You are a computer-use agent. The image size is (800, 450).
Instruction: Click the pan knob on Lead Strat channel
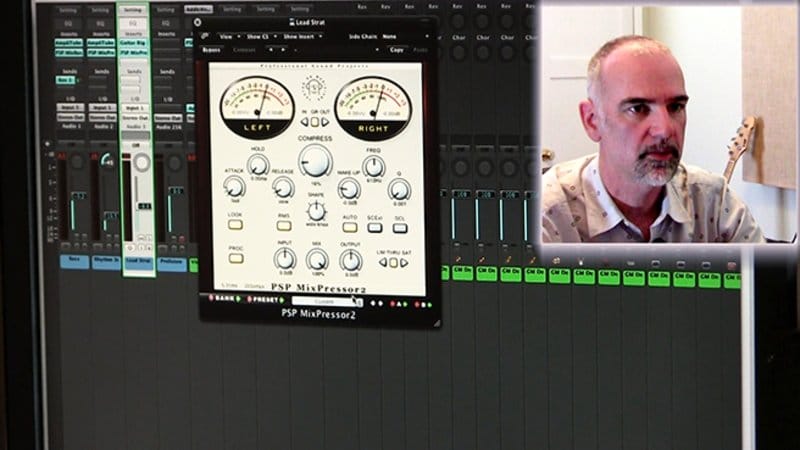pyautogui.click(x=141, y=162)
